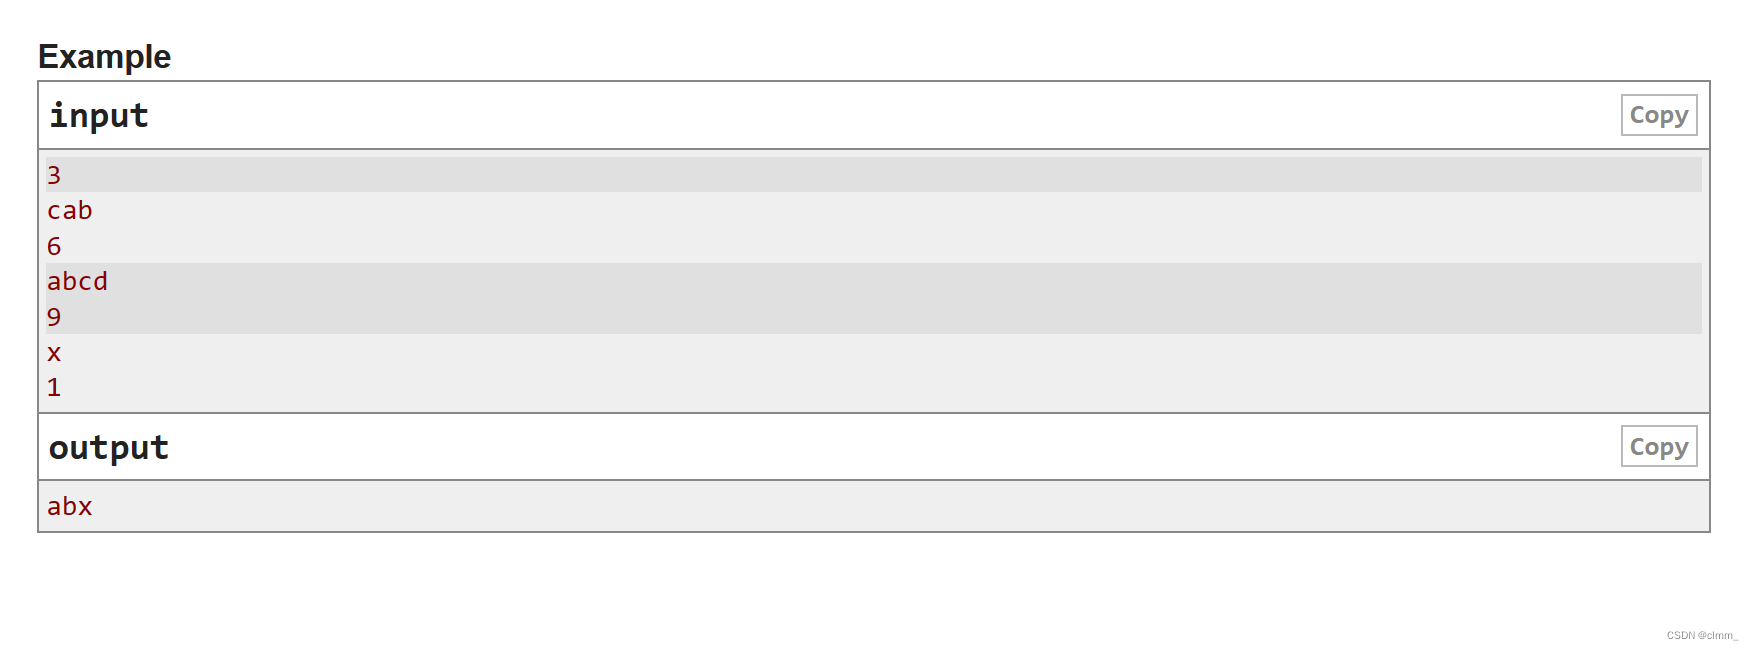Select the last input line containing 1
1754x650 pixels.
[x=53, y=387]
